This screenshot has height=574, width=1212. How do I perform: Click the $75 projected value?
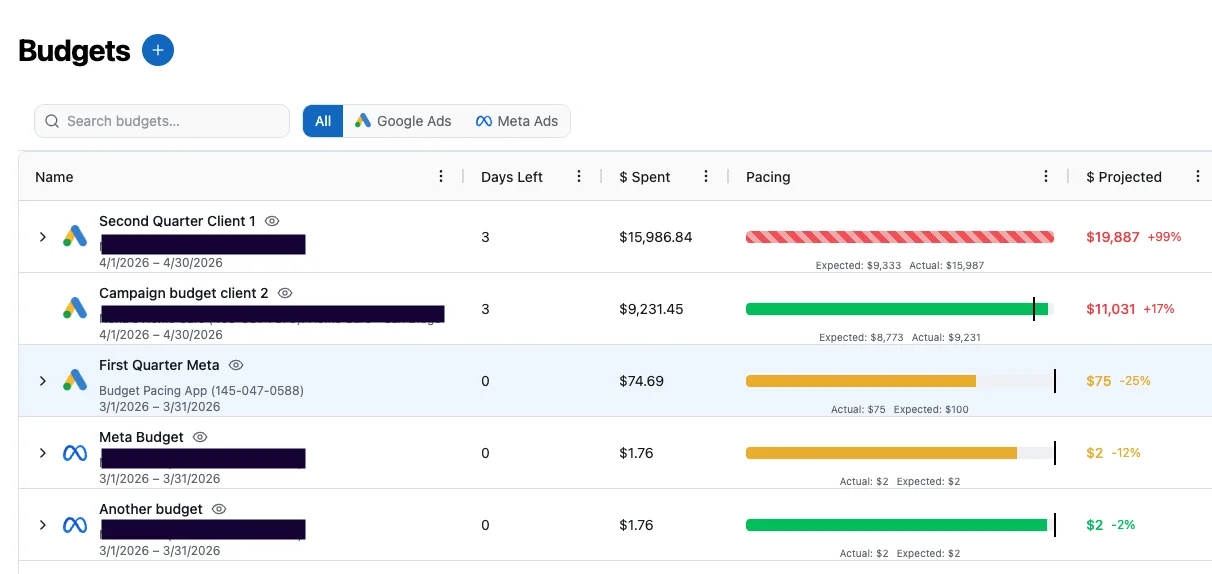click(x=1098, y=381)
